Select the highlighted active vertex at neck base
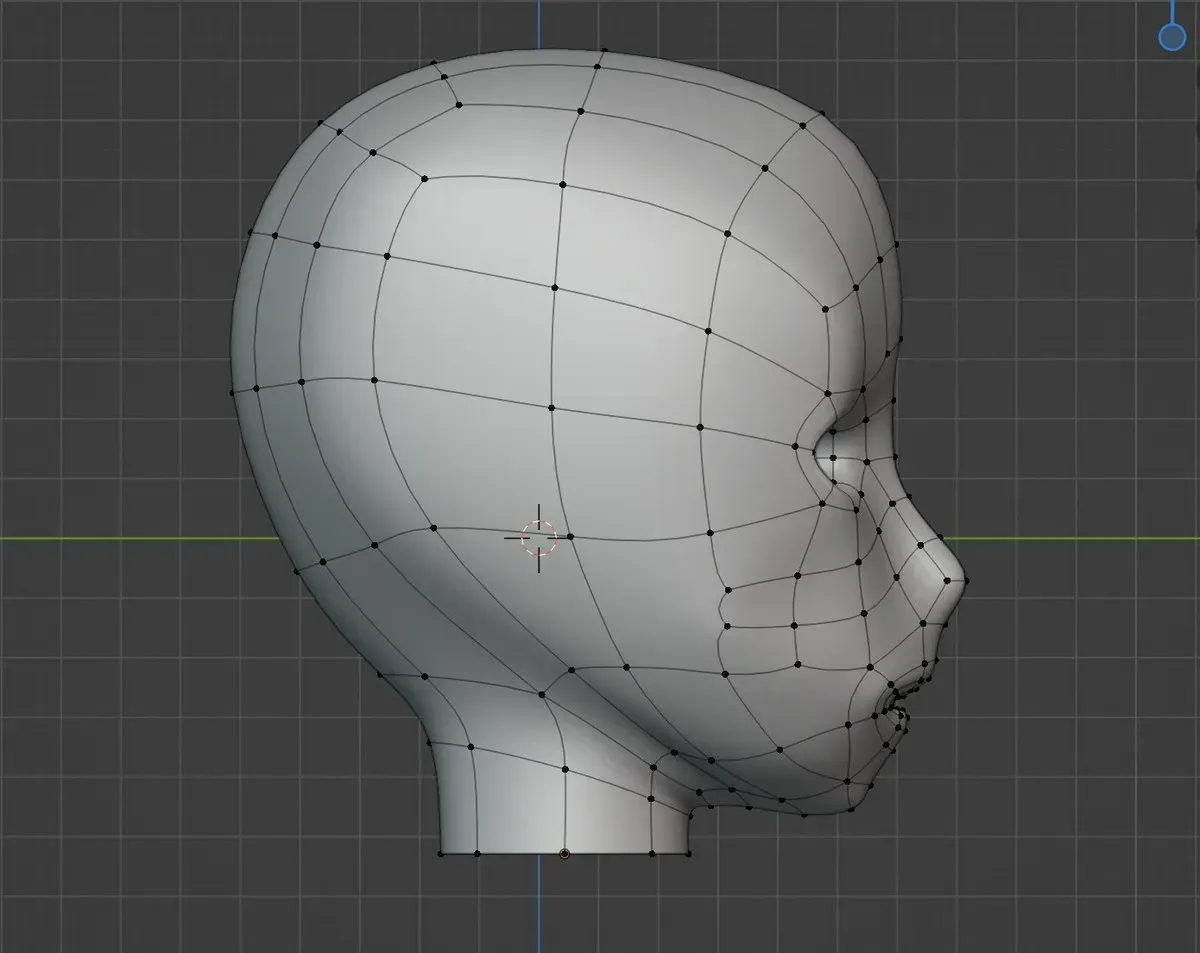Image resolution: width=1200 pixels, height=953 pixels. click(564, 854)
